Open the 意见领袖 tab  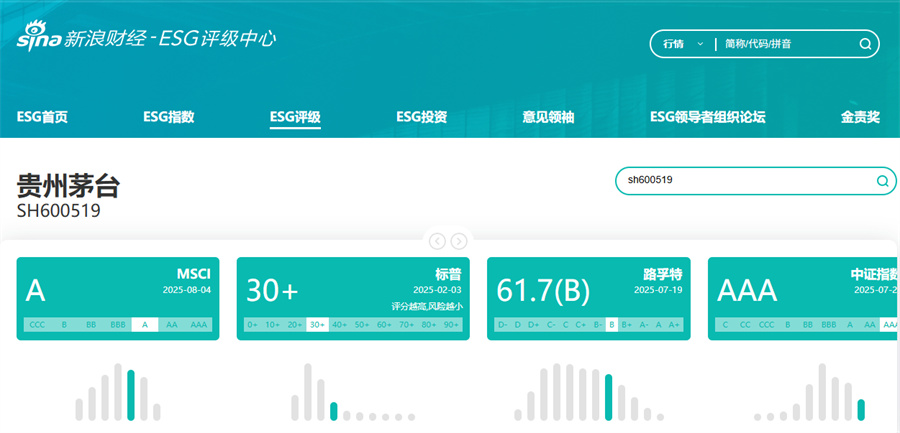548,117
